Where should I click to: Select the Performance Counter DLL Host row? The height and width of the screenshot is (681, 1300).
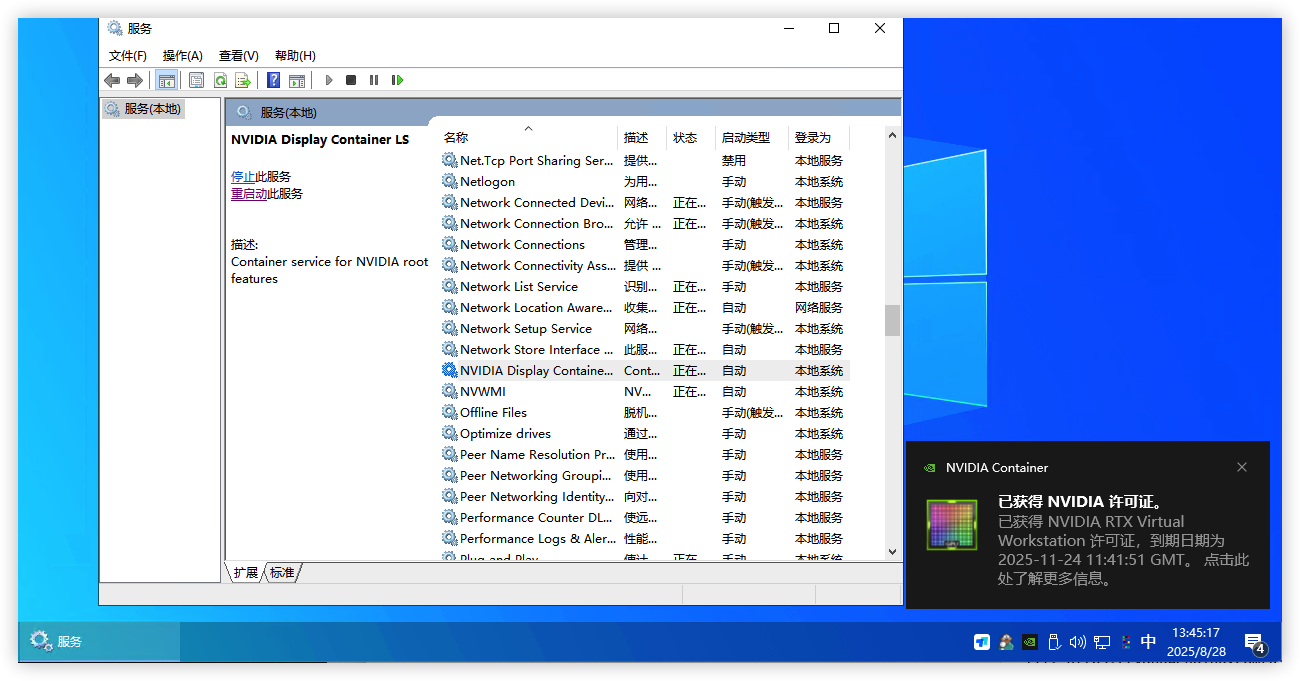click(x=645, y=517)
